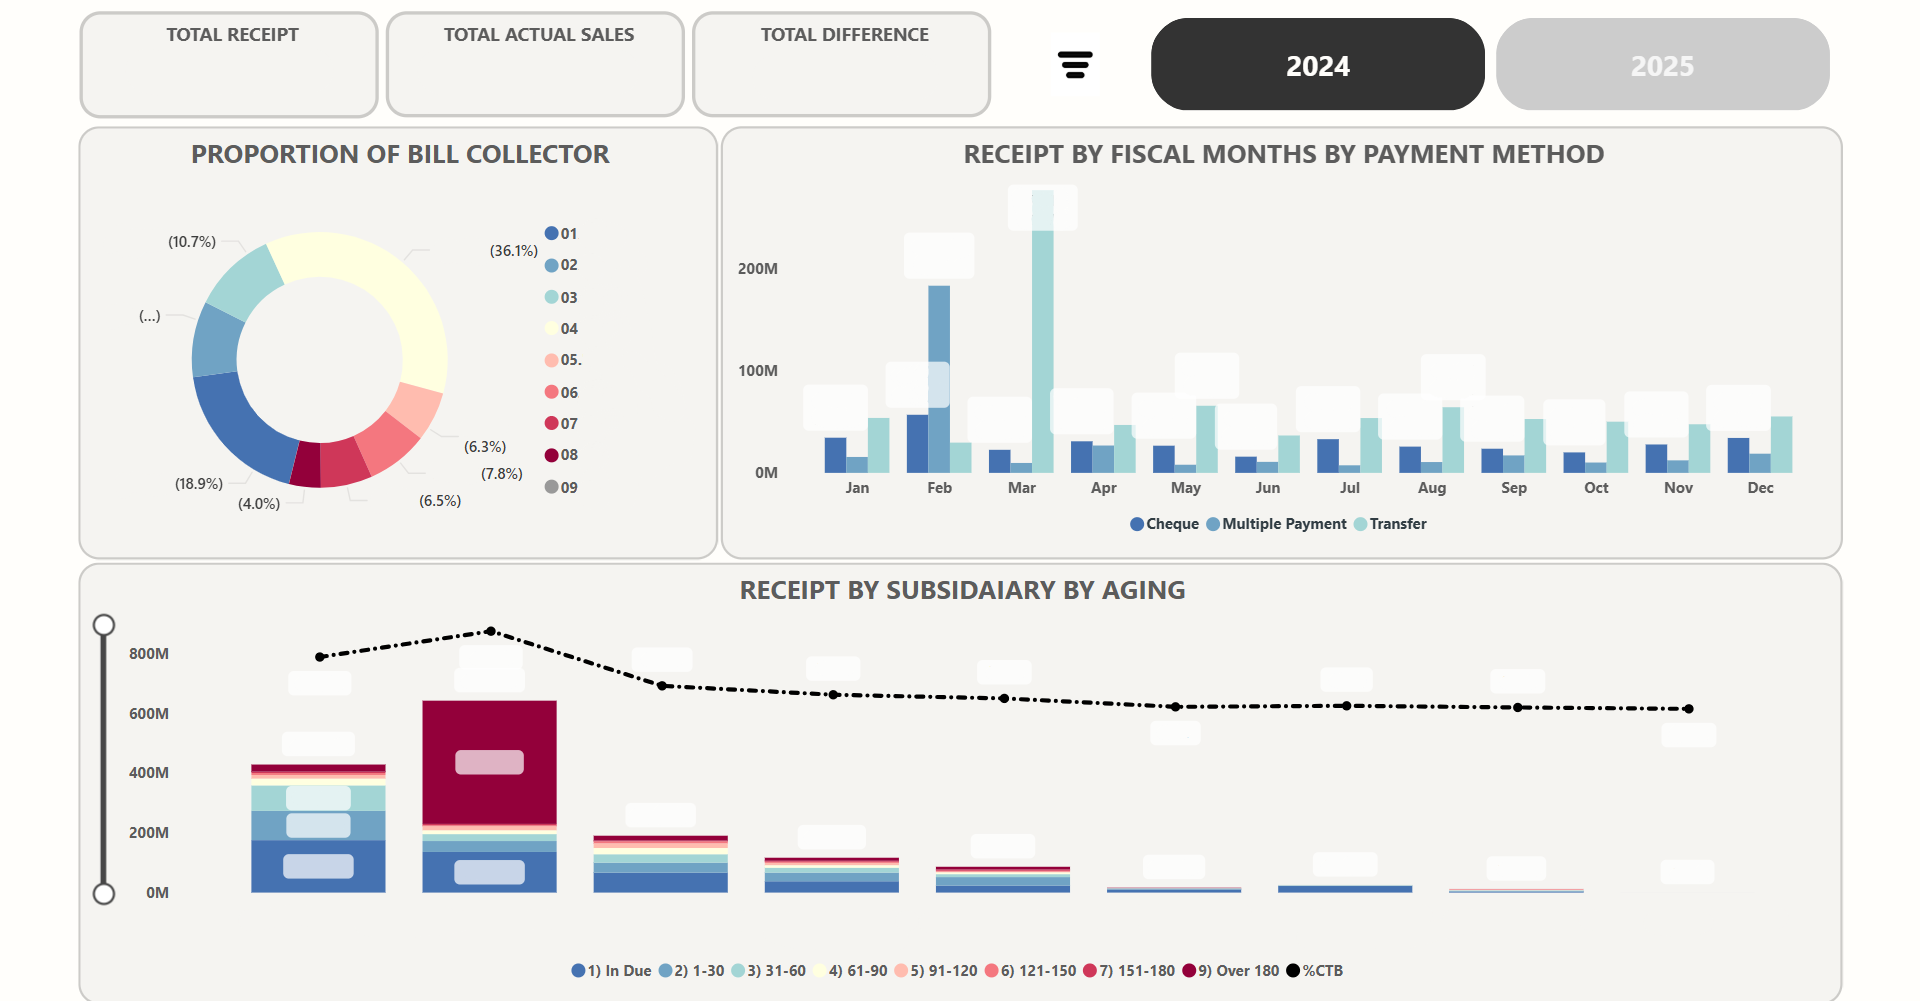
Task: Click the Dec month axis label
Action: coord(1760,488)
